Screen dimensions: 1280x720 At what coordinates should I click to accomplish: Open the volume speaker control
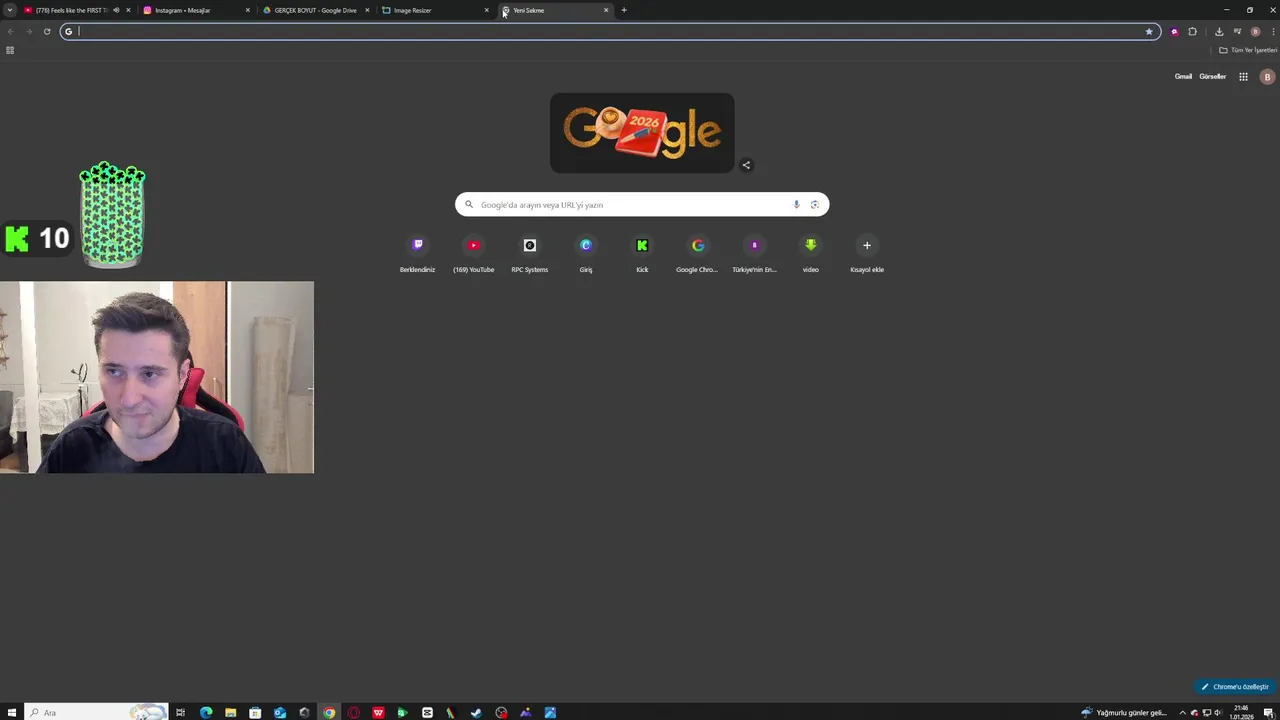coord(1217,713)
